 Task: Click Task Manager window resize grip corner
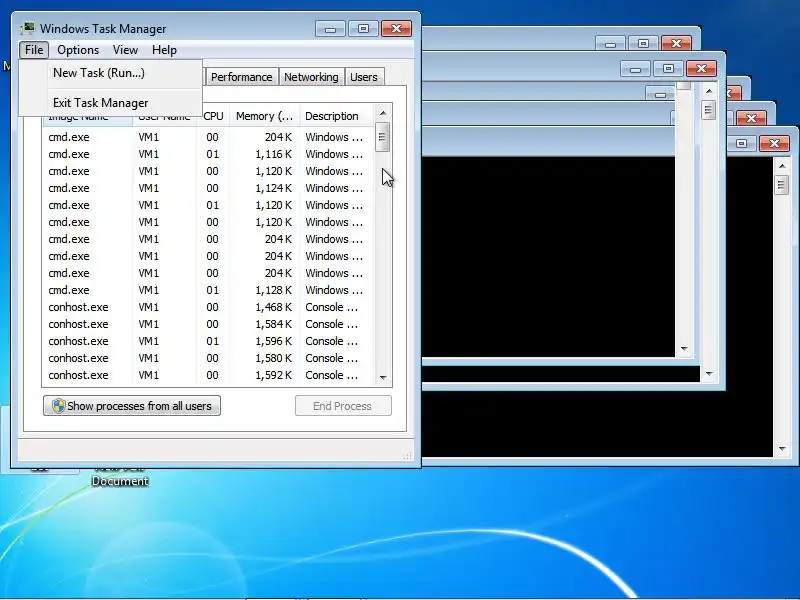coord(407,456)
